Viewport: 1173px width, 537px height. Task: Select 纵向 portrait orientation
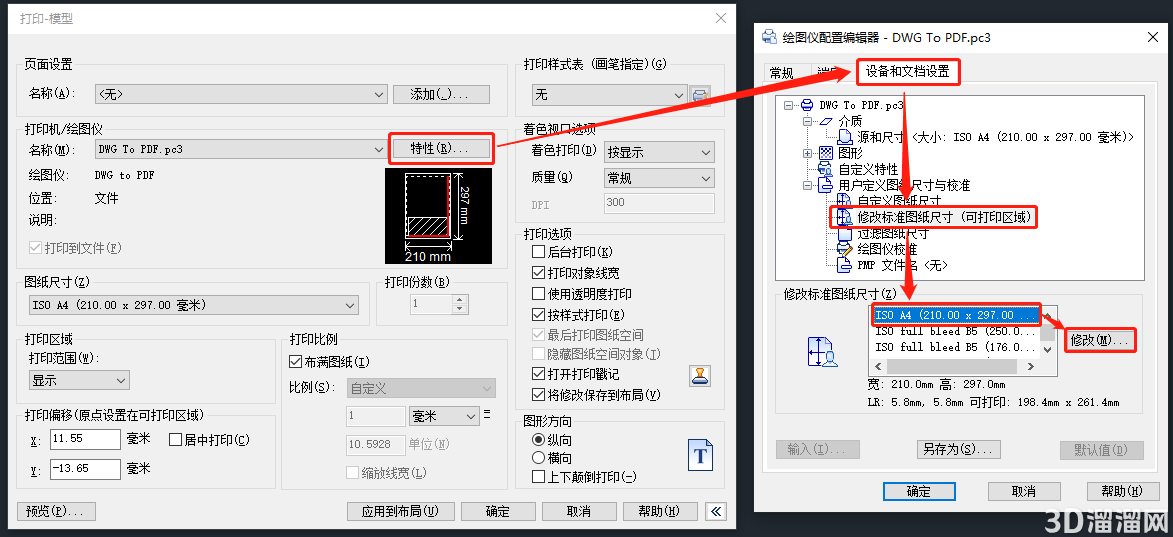tap(538, 440)
